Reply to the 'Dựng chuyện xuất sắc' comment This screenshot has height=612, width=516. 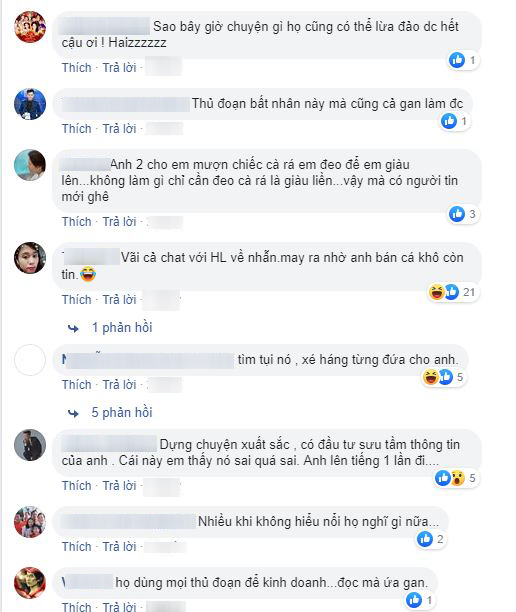point(119,486)
